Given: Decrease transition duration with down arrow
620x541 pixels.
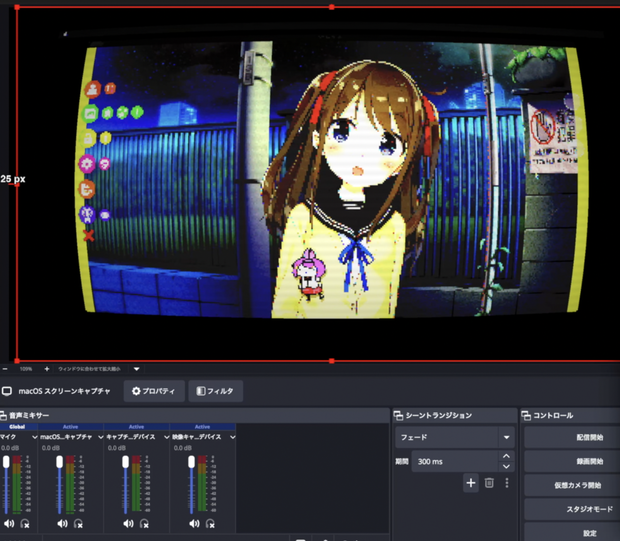Looking at the screenshot, I should click(506, 467).
